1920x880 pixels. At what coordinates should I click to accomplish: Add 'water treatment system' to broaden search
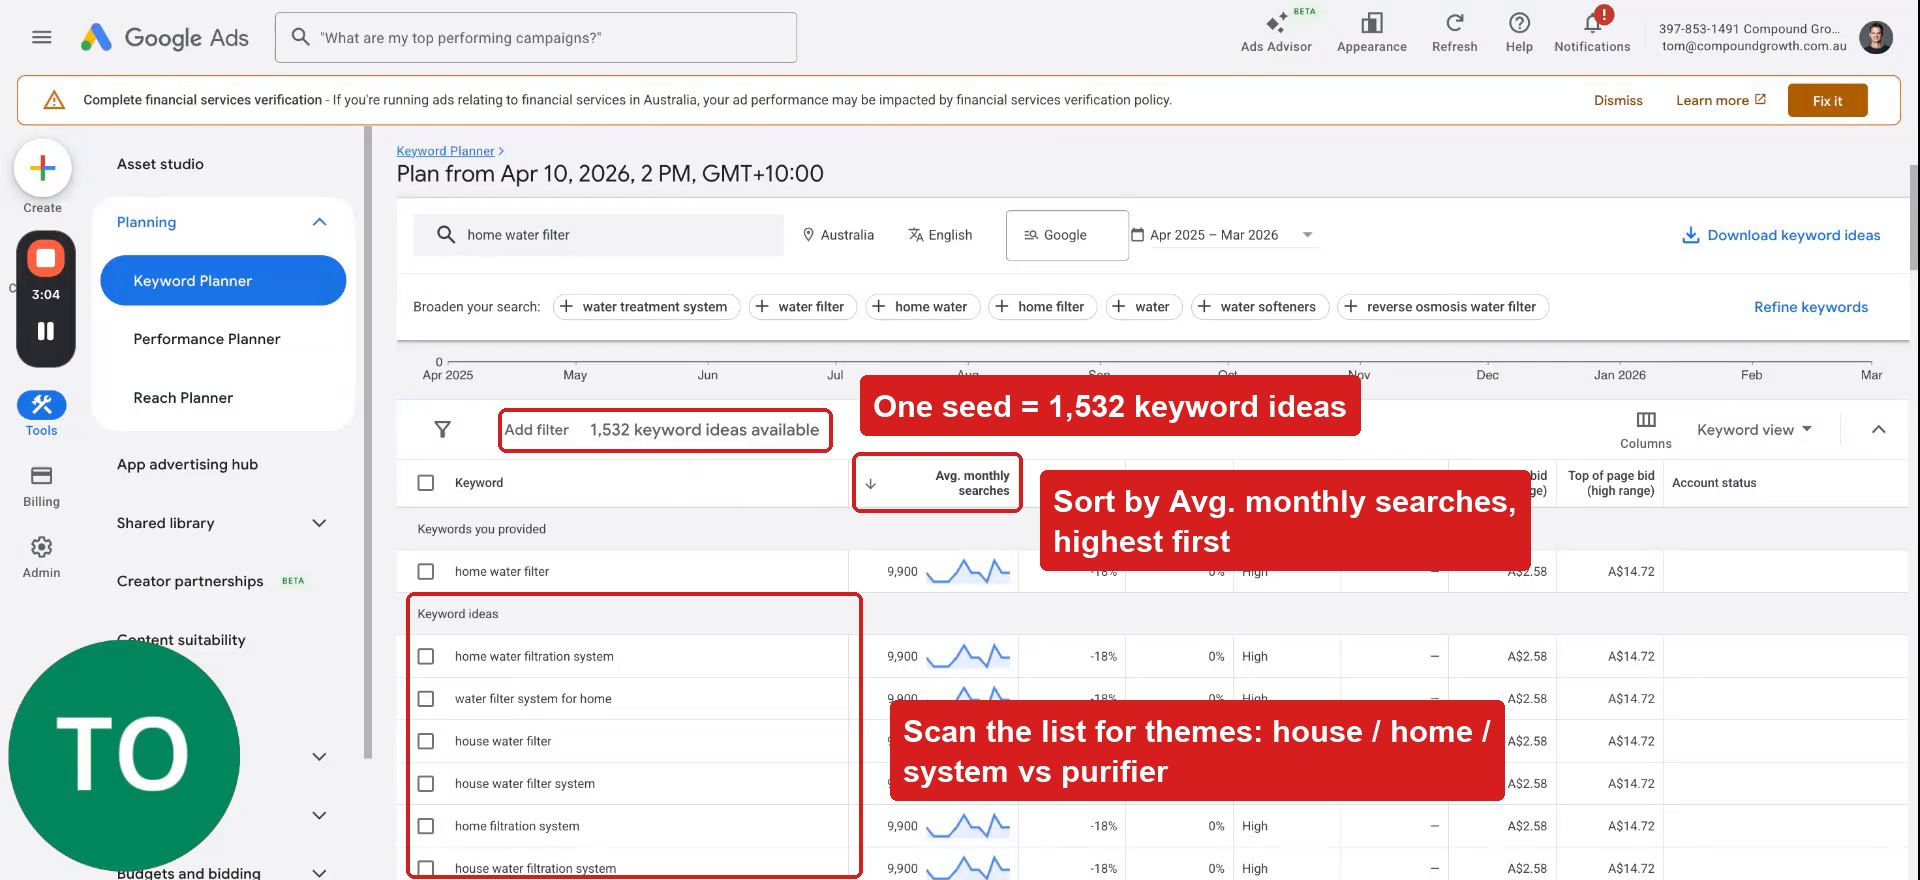tap(646, 307)
